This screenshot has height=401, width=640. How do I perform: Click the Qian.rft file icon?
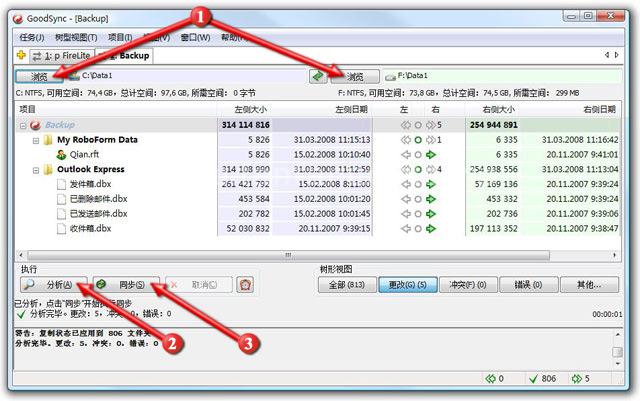click(61, 155)
